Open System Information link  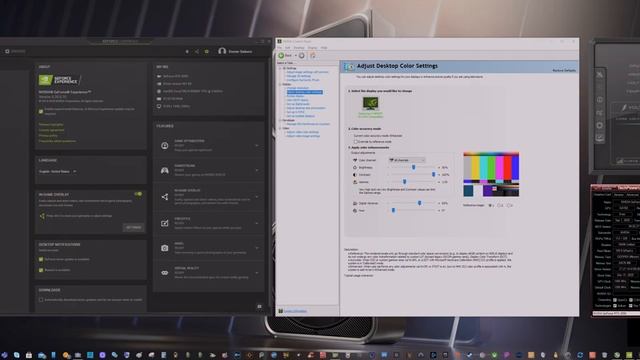coord(295,311)
